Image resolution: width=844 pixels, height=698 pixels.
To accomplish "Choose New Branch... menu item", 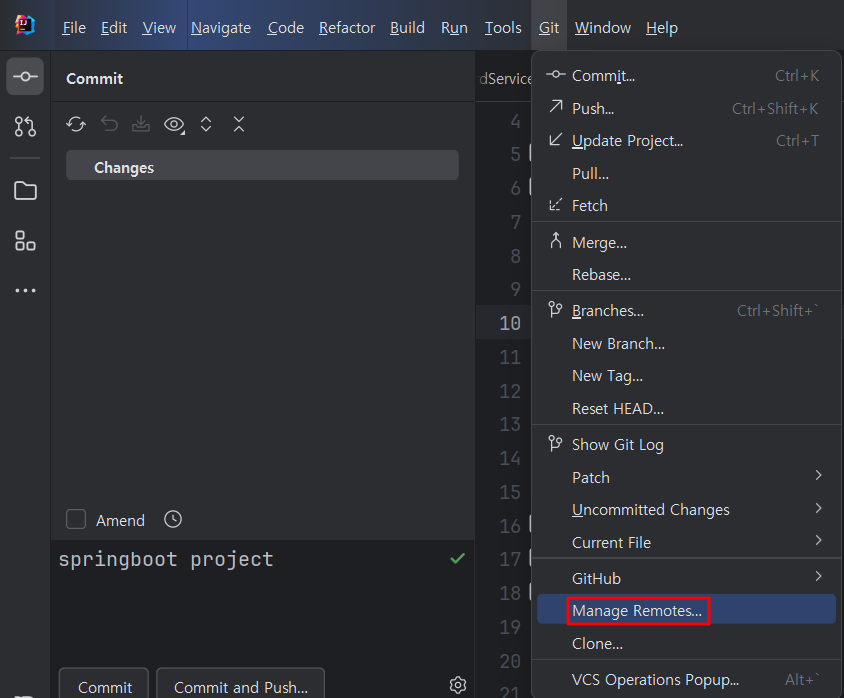I will 686,343.
